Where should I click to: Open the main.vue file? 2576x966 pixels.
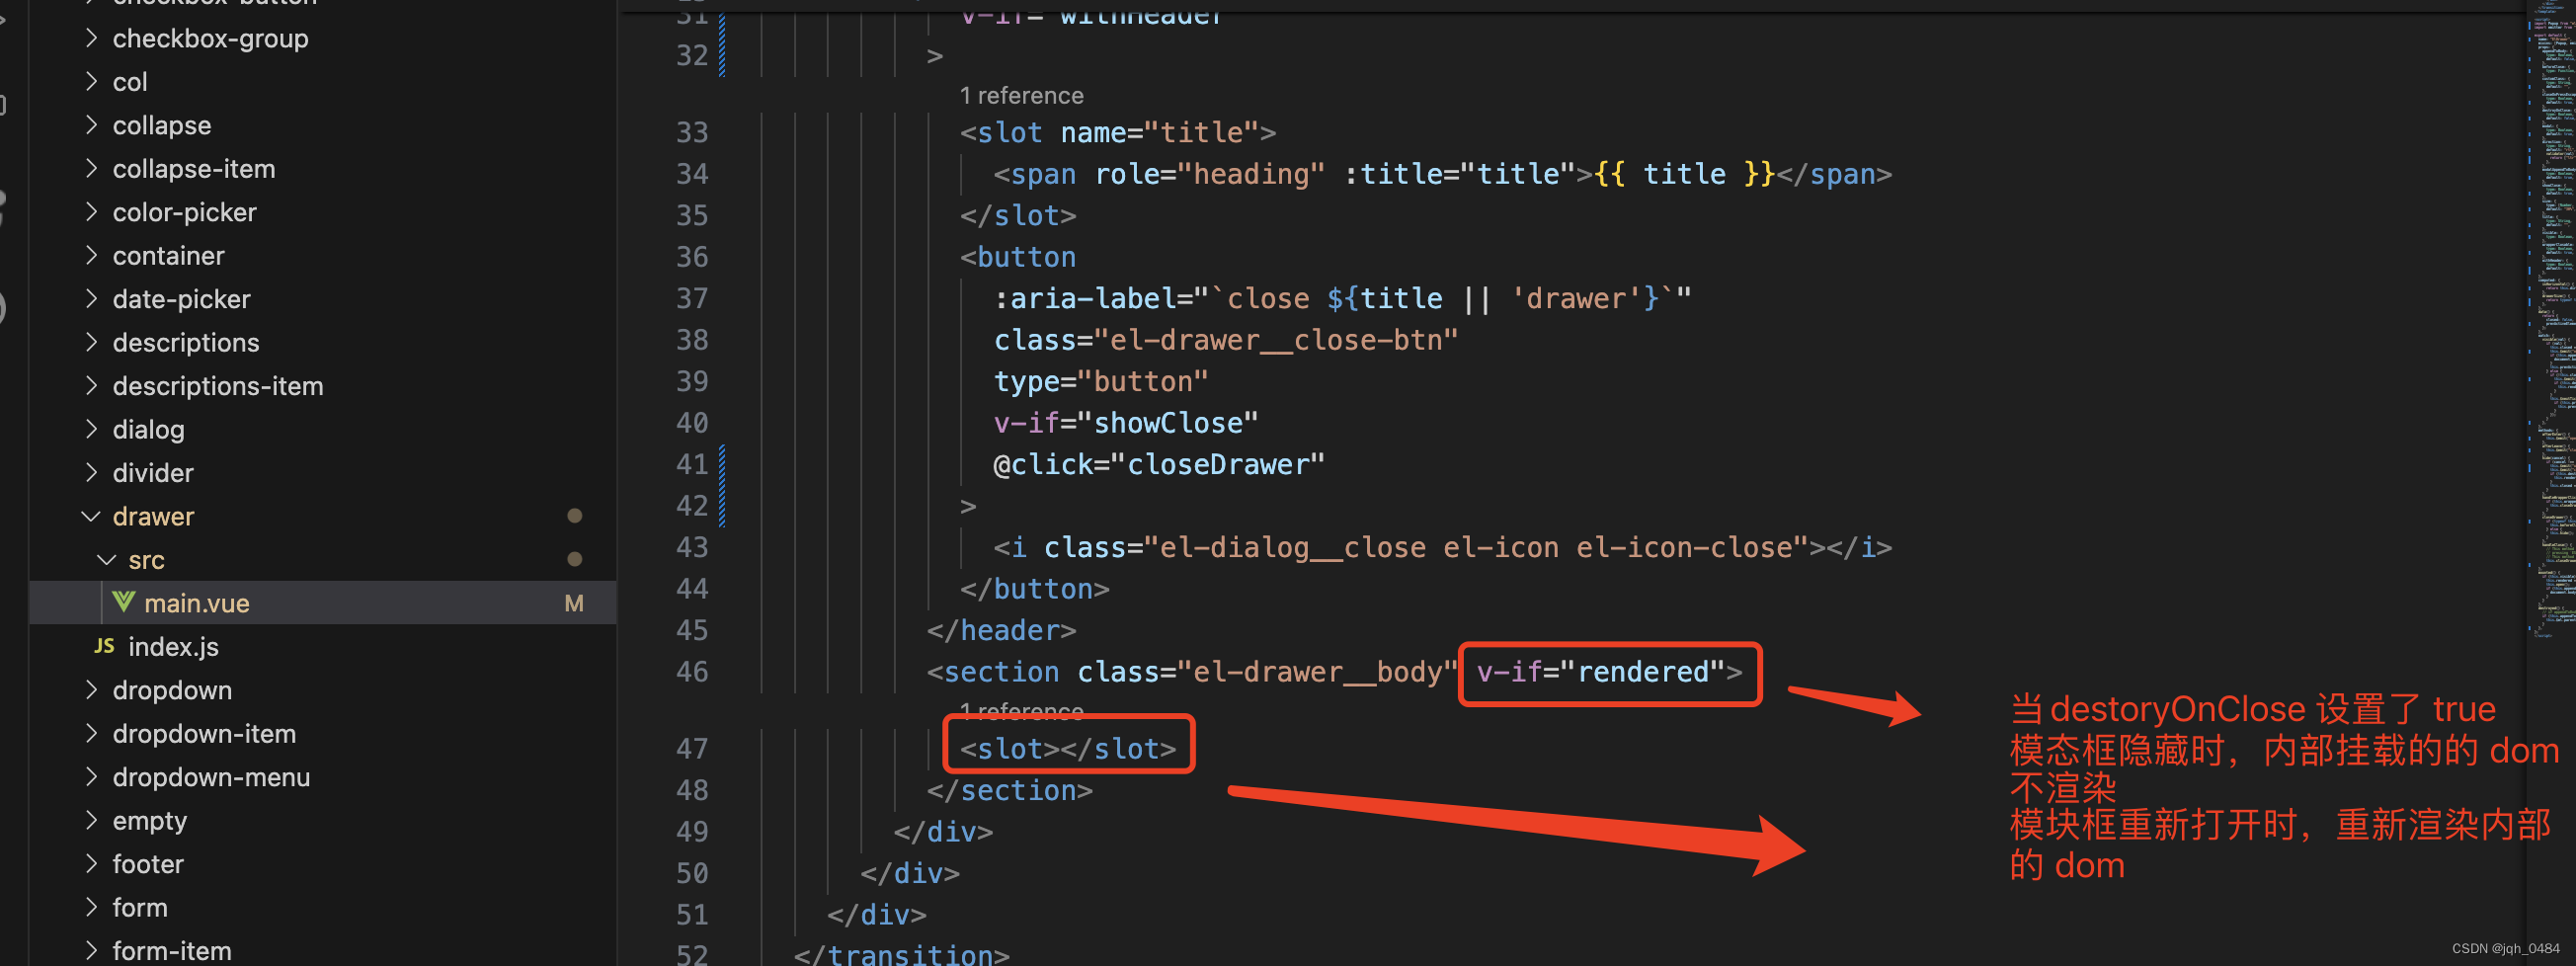click(196, 602)
